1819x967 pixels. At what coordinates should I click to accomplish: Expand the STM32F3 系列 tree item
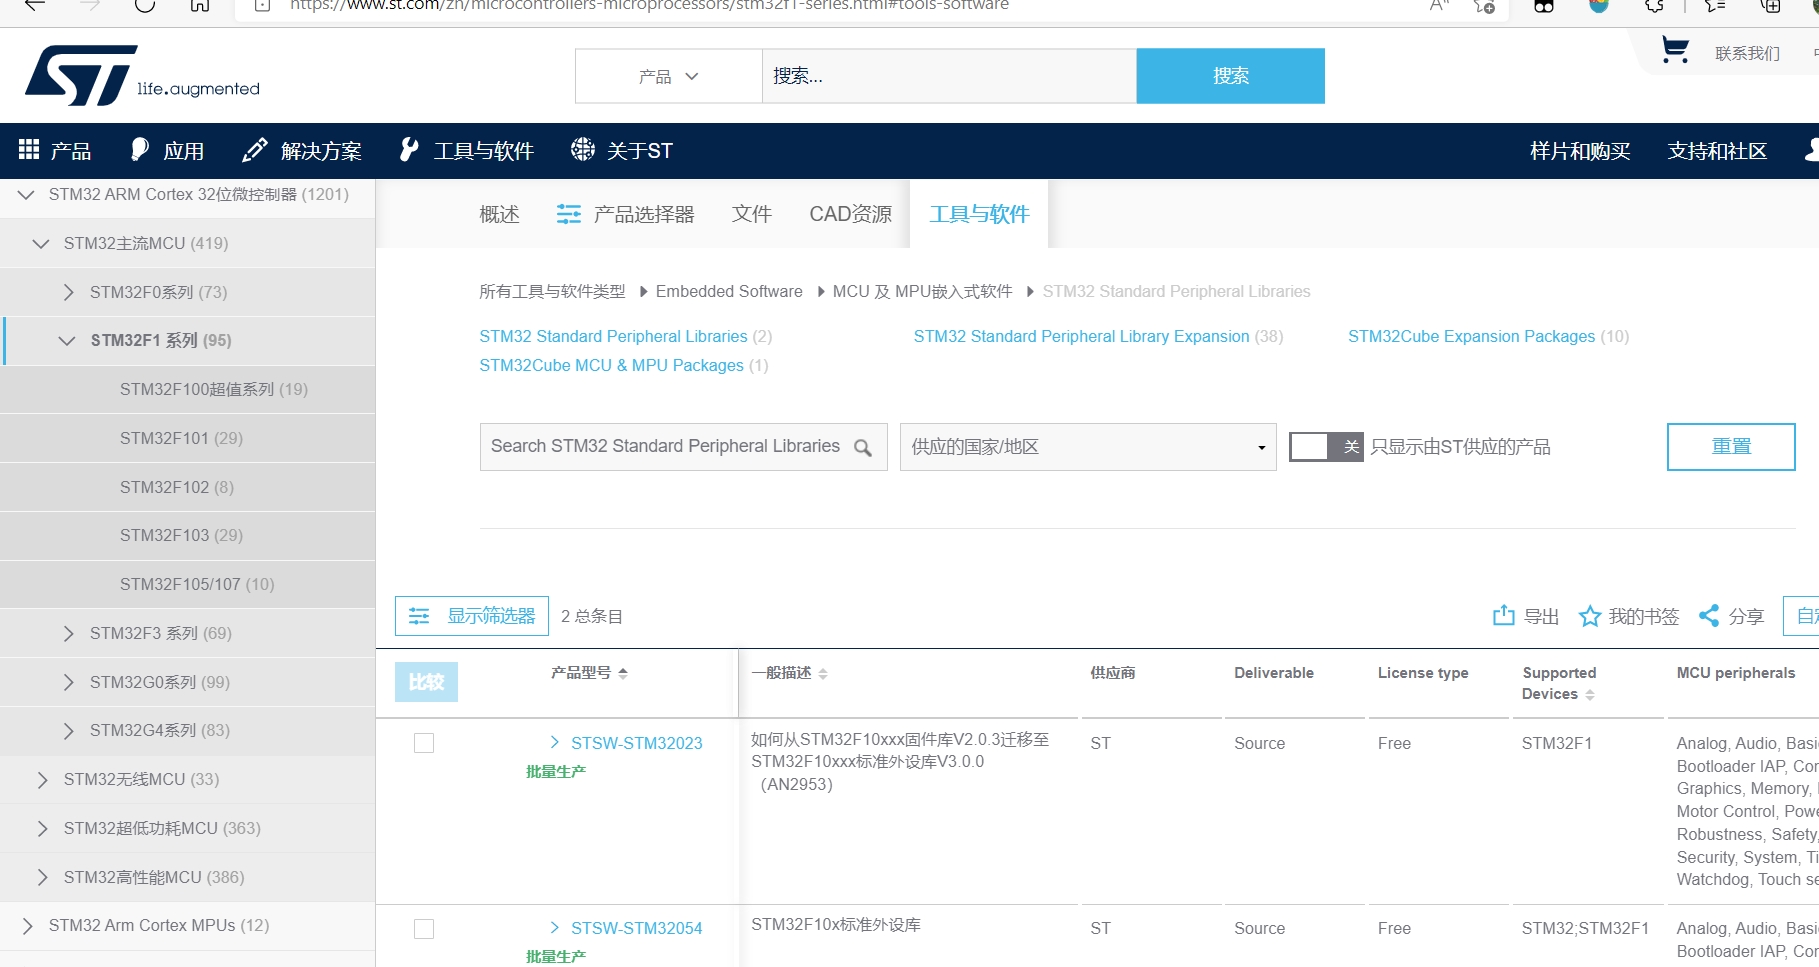(68, 634)
